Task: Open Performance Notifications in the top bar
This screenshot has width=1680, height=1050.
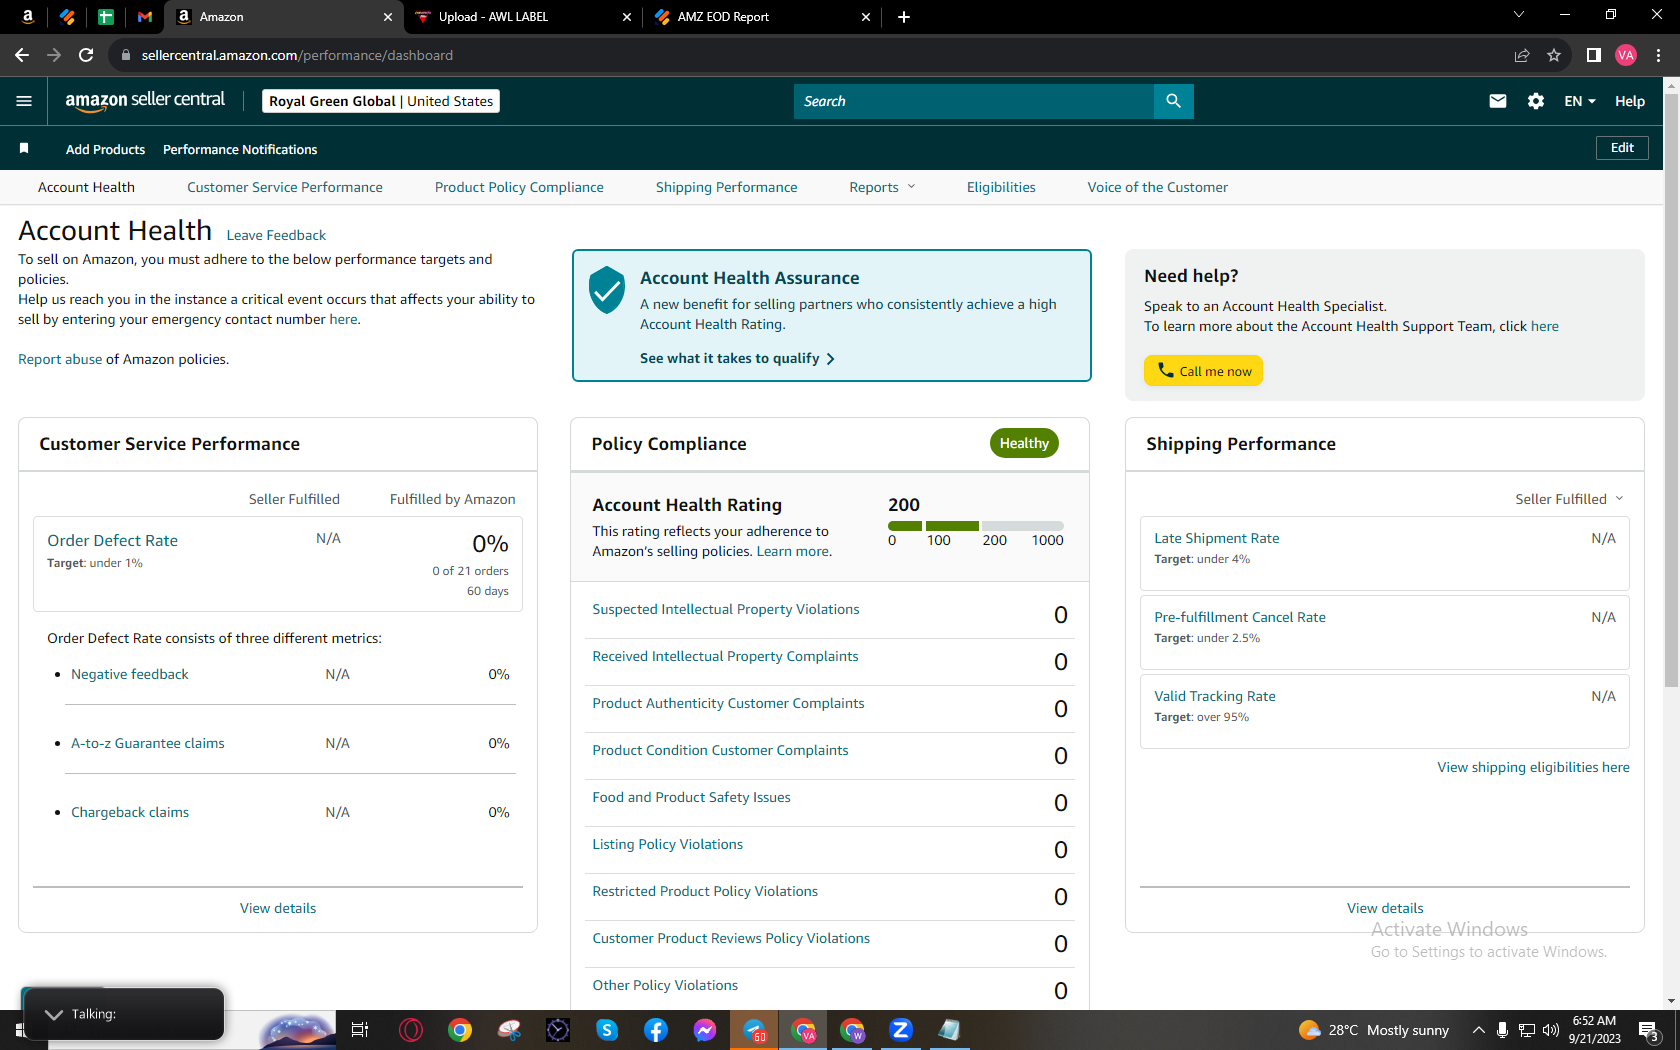Action: tap(240, 149)
